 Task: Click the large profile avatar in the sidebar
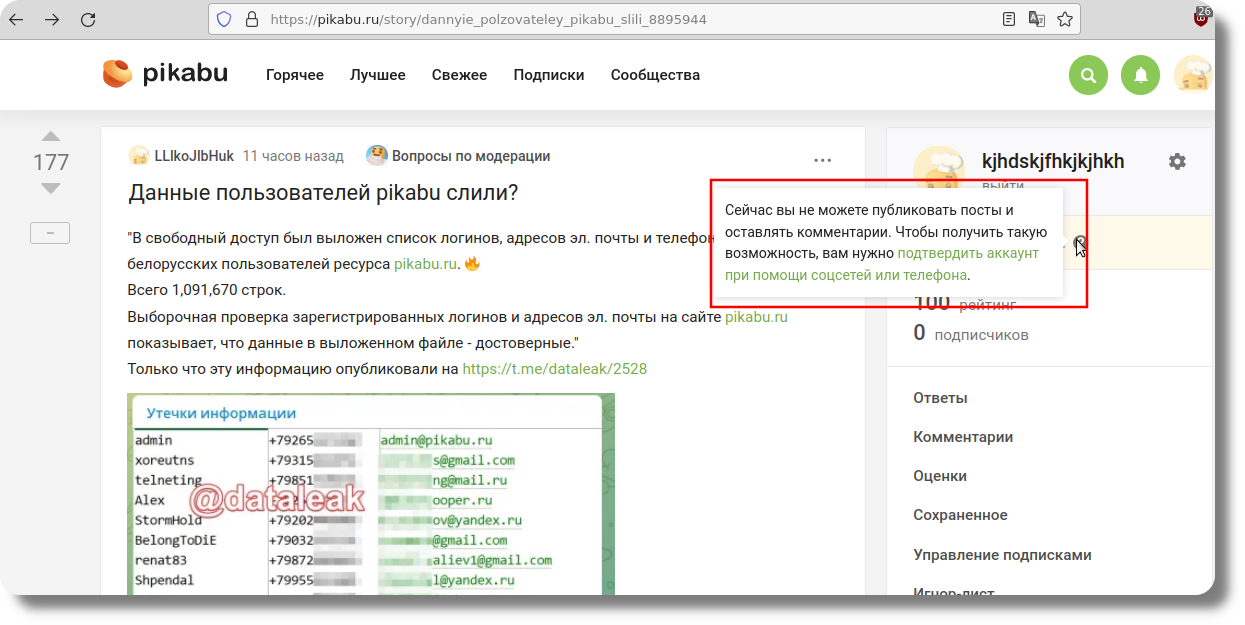pos(940,170)
